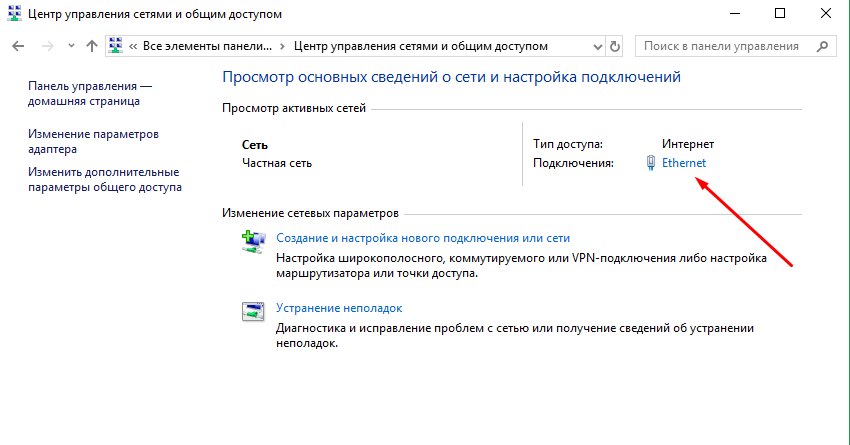The image size is (850, 445).
Task: Click the network icon in address bar
Action: point(115,46)
